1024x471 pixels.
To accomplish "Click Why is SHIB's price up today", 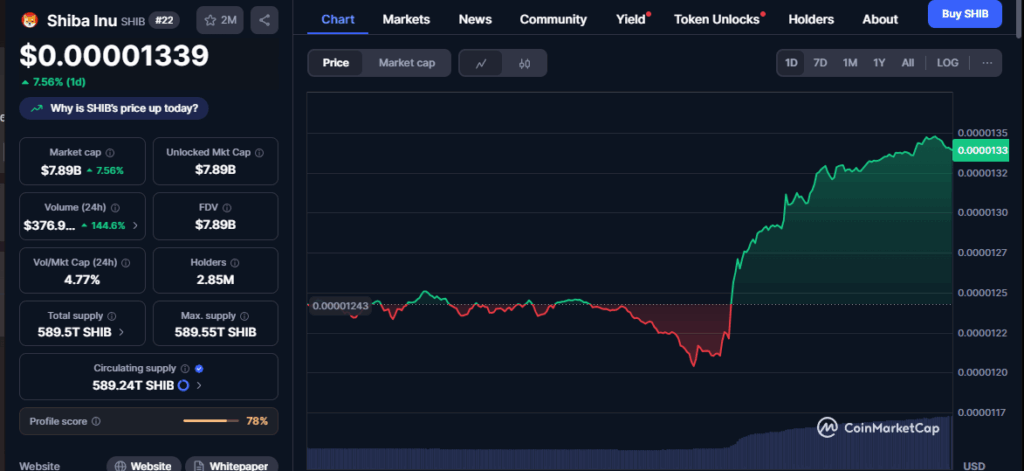I will pyautogui.click(x=114, y=108).
